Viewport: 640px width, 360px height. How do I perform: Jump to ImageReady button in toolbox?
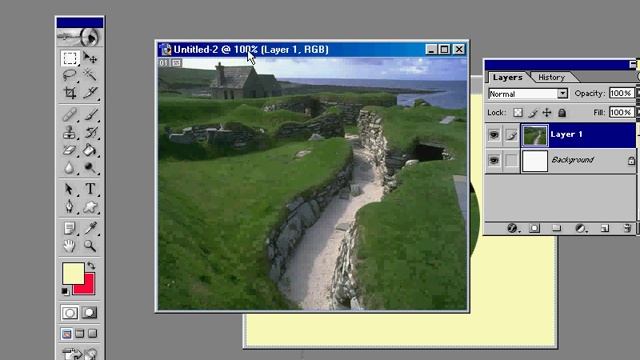pyautogui.click(x=80, y=353)
